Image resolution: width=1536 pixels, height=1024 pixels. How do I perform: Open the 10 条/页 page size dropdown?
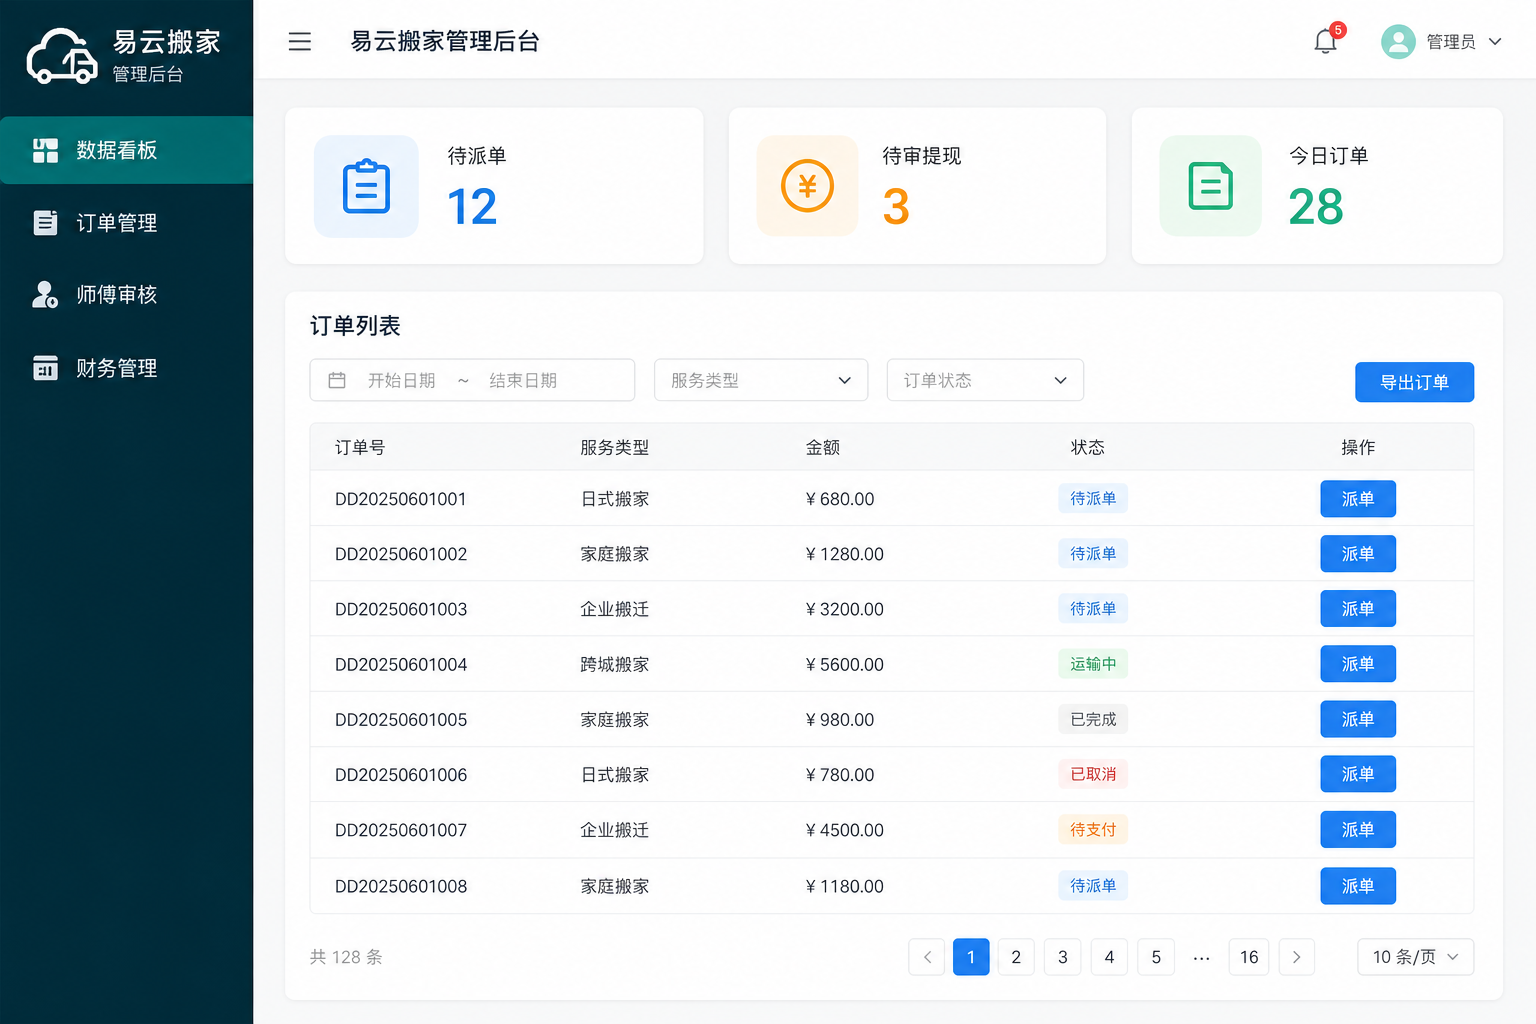[1415, 957]
